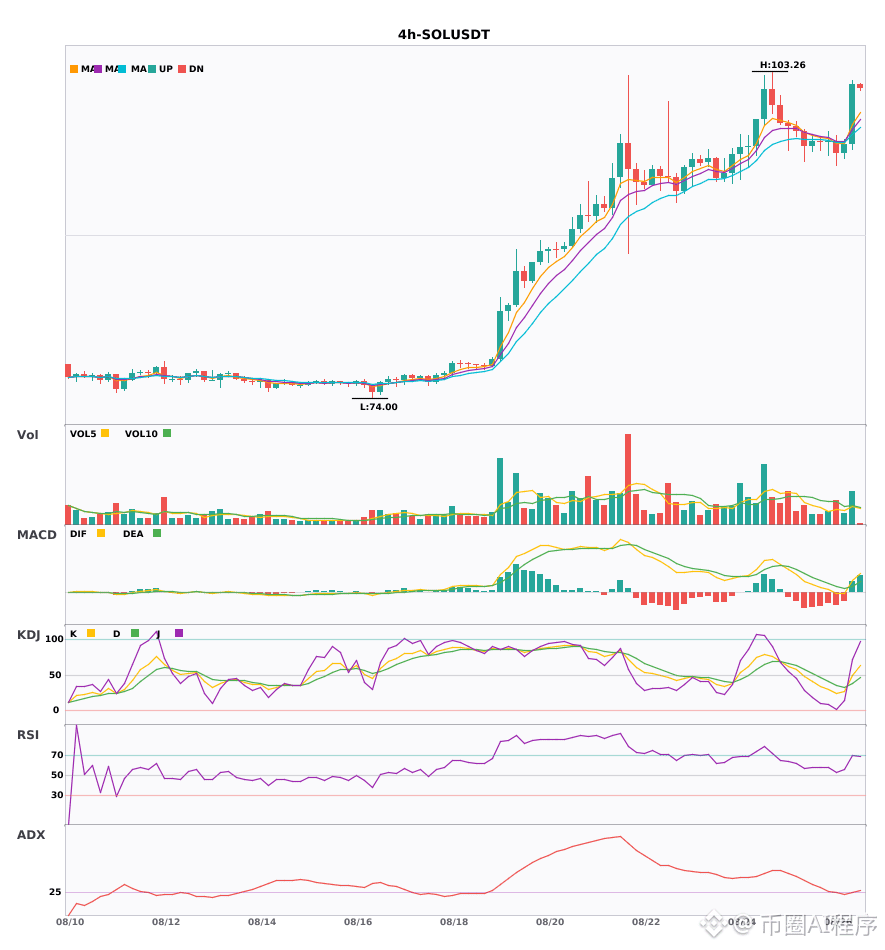Click the RSI axis value 70
Viewport: 885px width, 950px height.
58,755
